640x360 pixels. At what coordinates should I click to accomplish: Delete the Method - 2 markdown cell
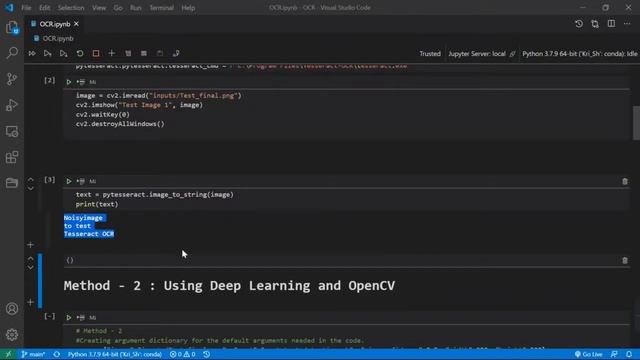[625, 260]
